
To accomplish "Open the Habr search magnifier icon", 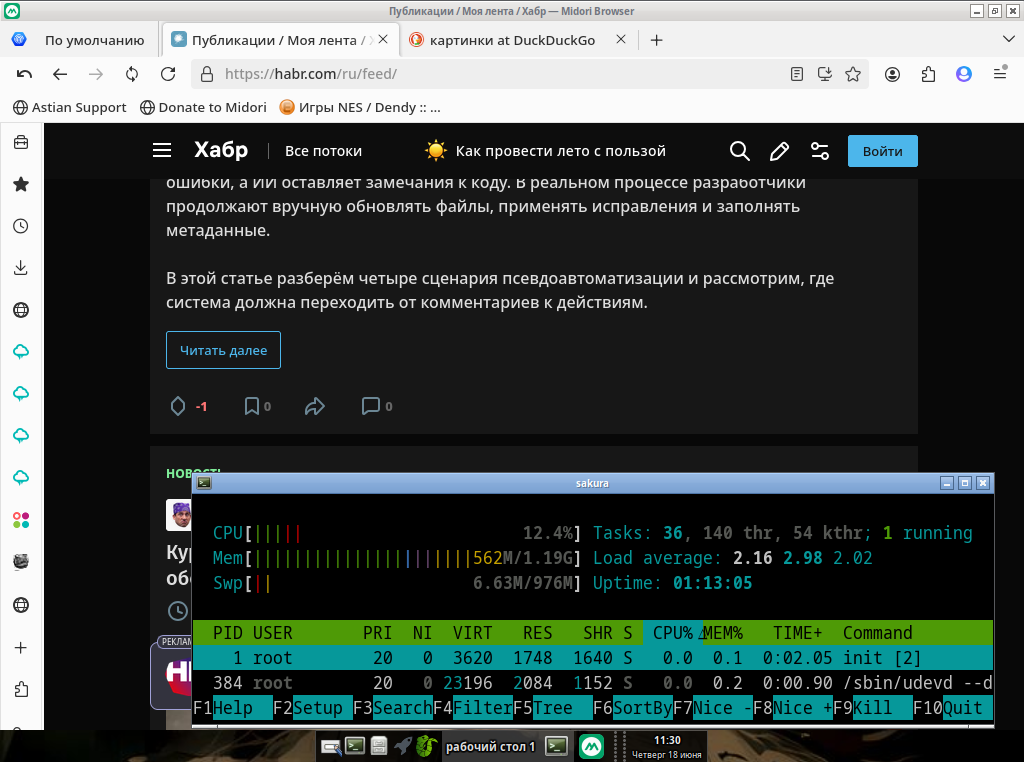I will point(739,151).
